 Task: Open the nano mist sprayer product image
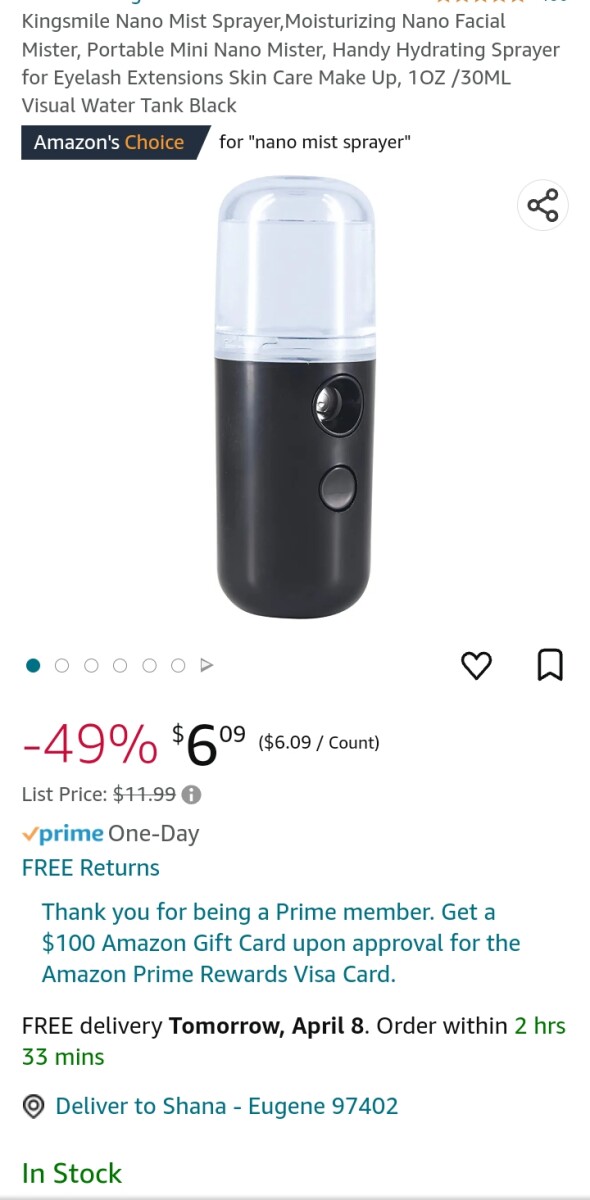tap(296, 397)
